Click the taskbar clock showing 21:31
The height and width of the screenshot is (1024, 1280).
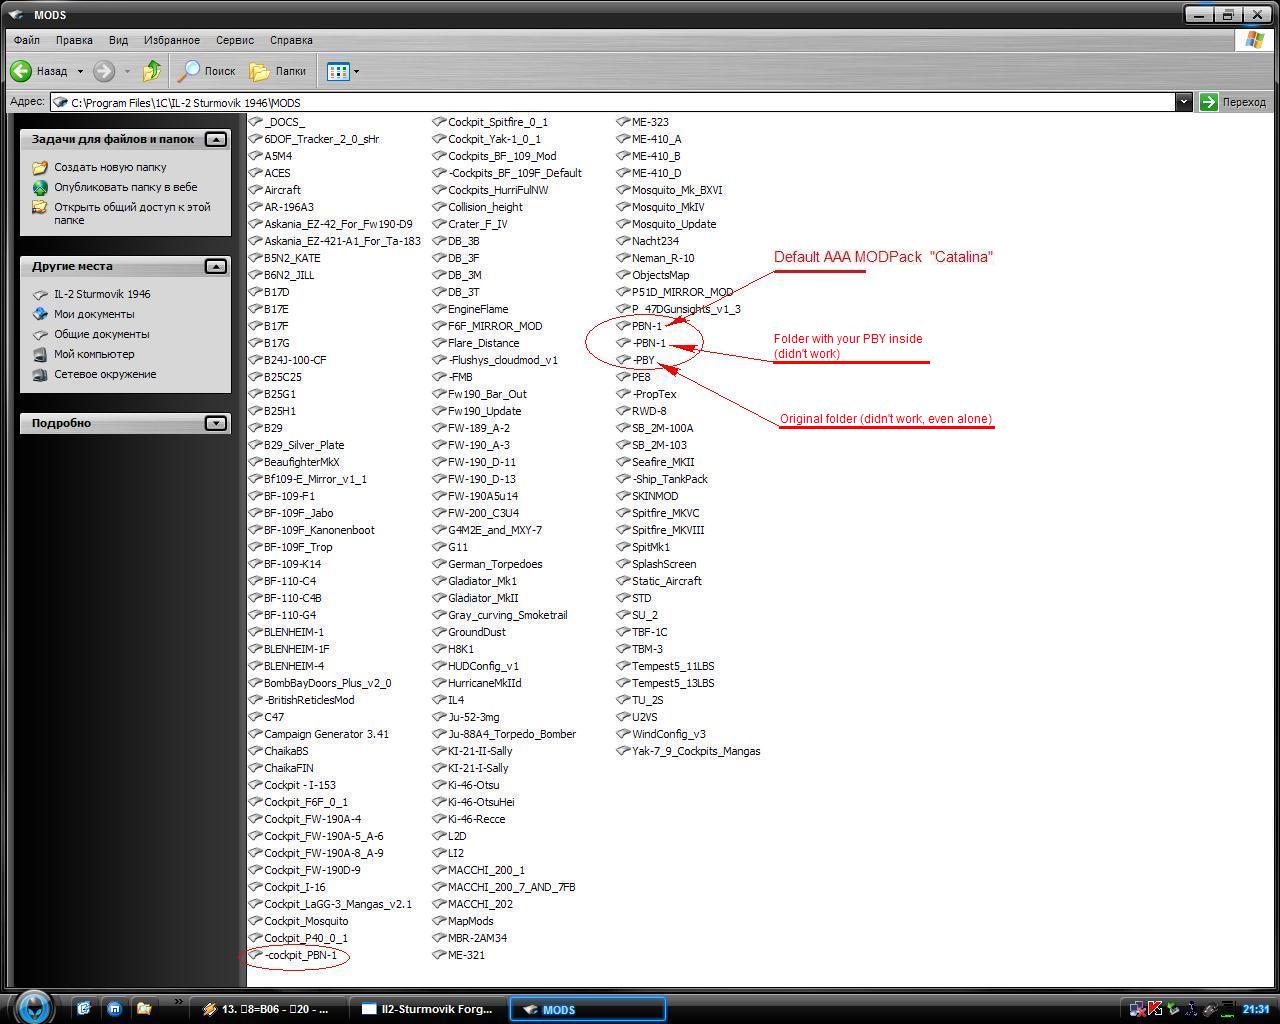click(x=1256, y=1009)
